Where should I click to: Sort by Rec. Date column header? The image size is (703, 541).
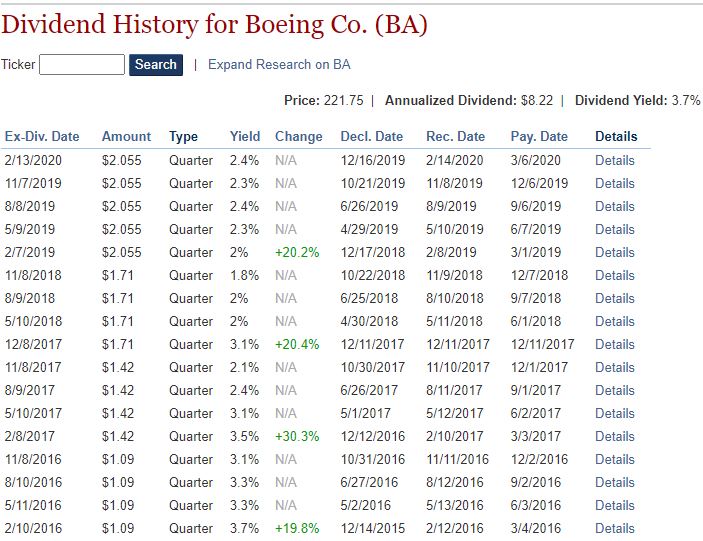pos(456,136)
